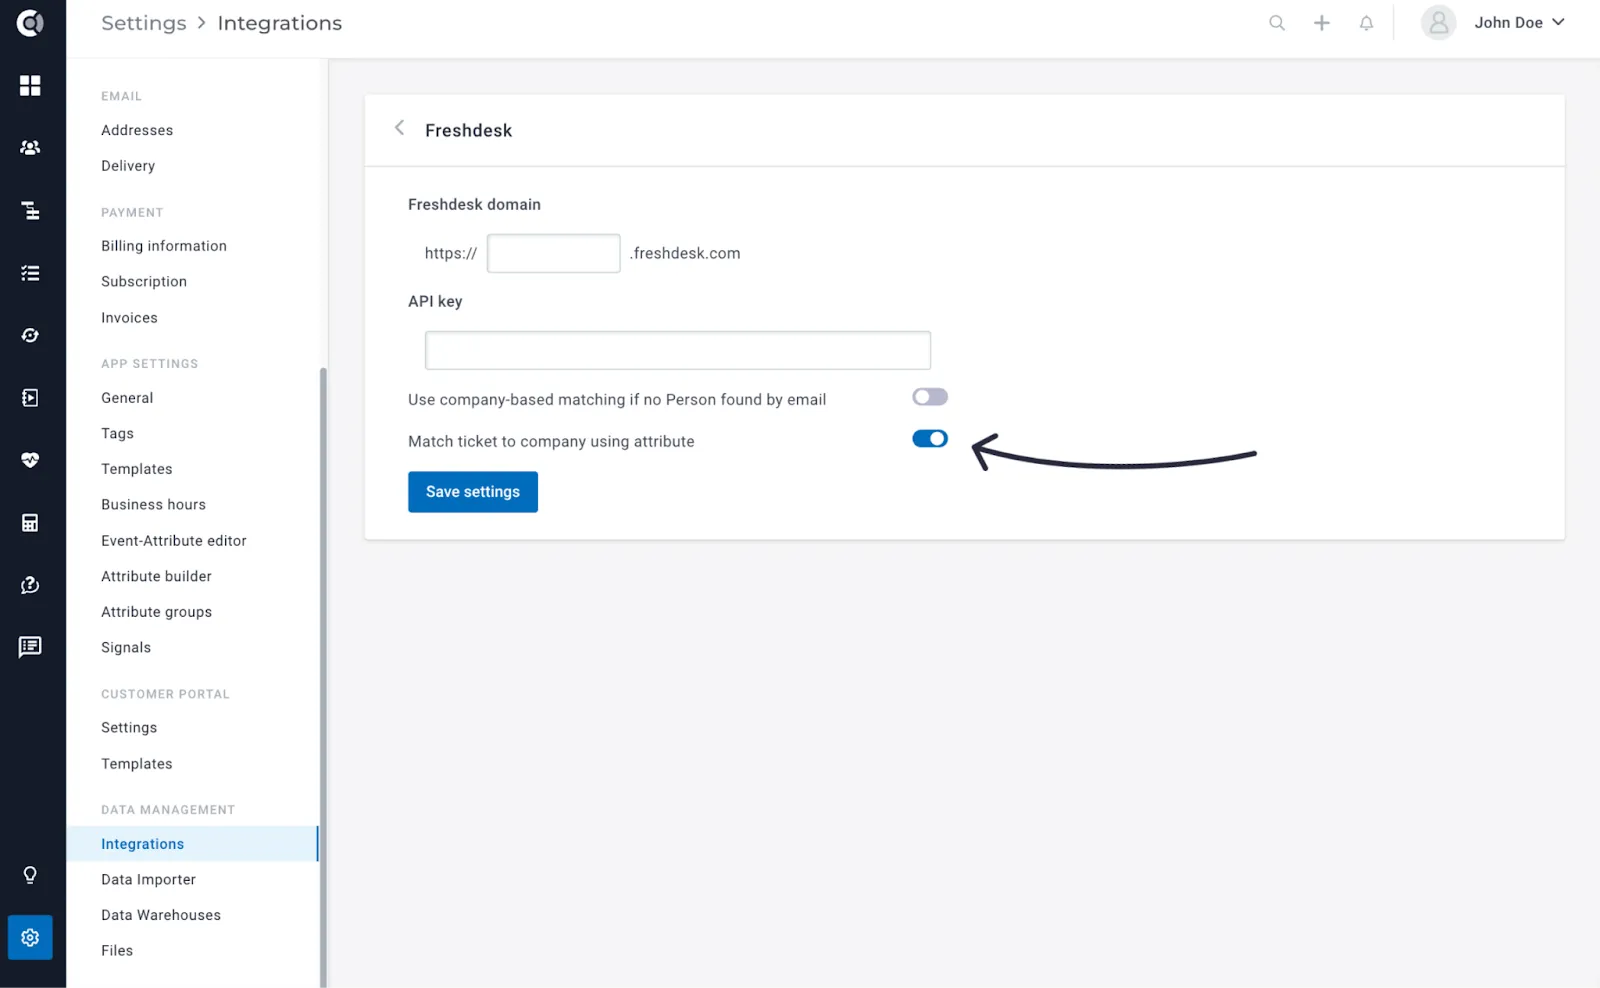1600x988 pixels.
Task: Click Settings breadcrumb link
Action: coord(144,23)
